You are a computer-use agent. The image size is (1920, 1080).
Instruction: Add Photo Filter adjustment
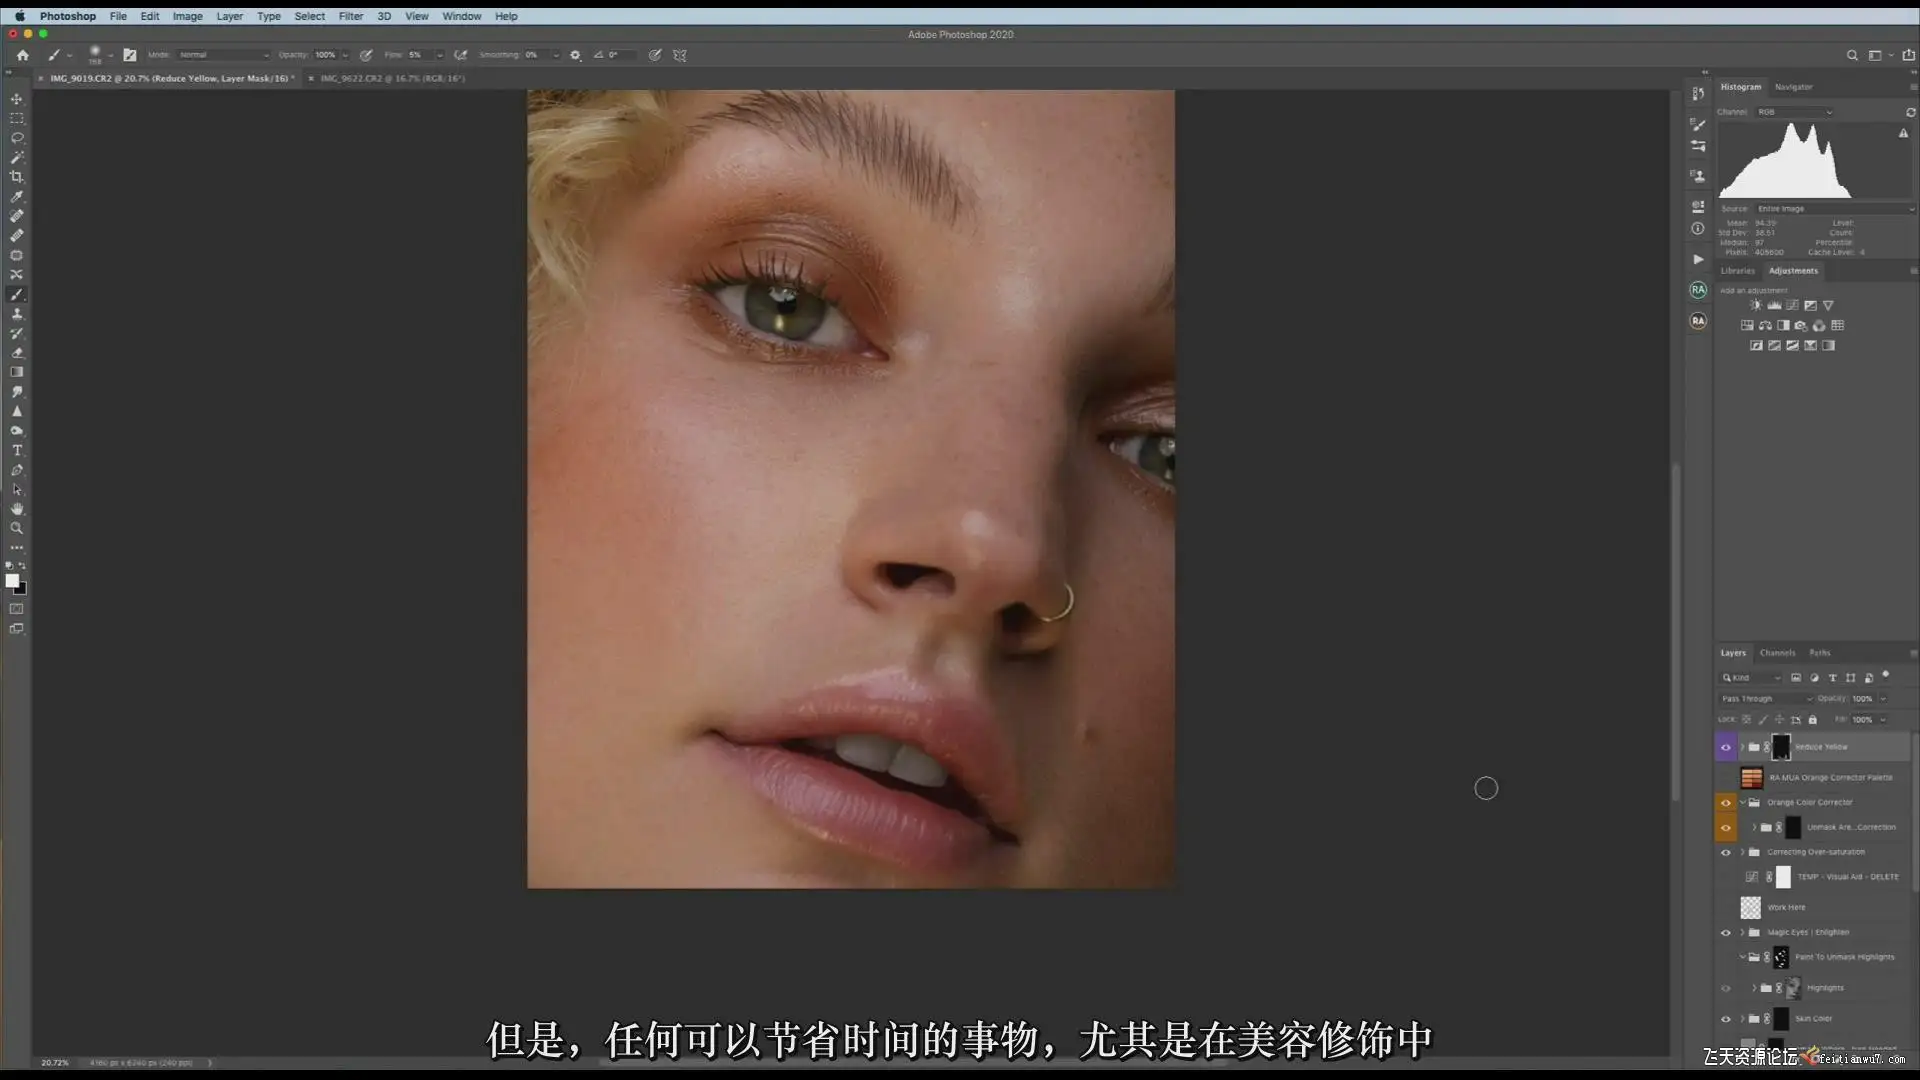(1801, 325)
